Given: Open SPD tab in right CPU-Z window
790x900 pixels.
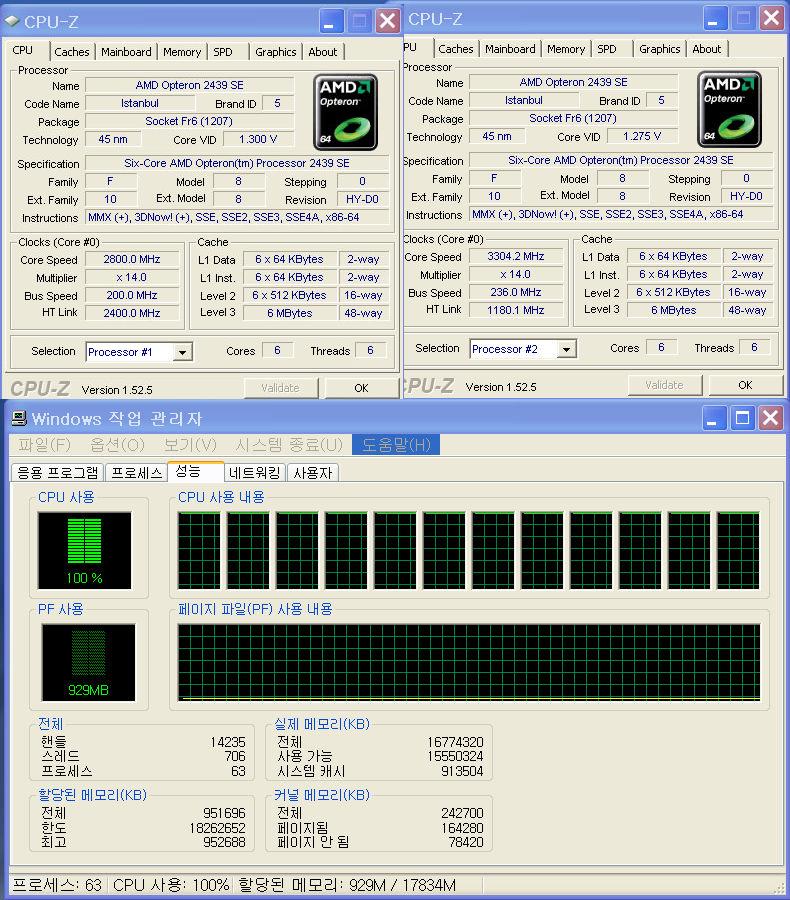Looking at the screenshot, I should [x=607, y=49].
